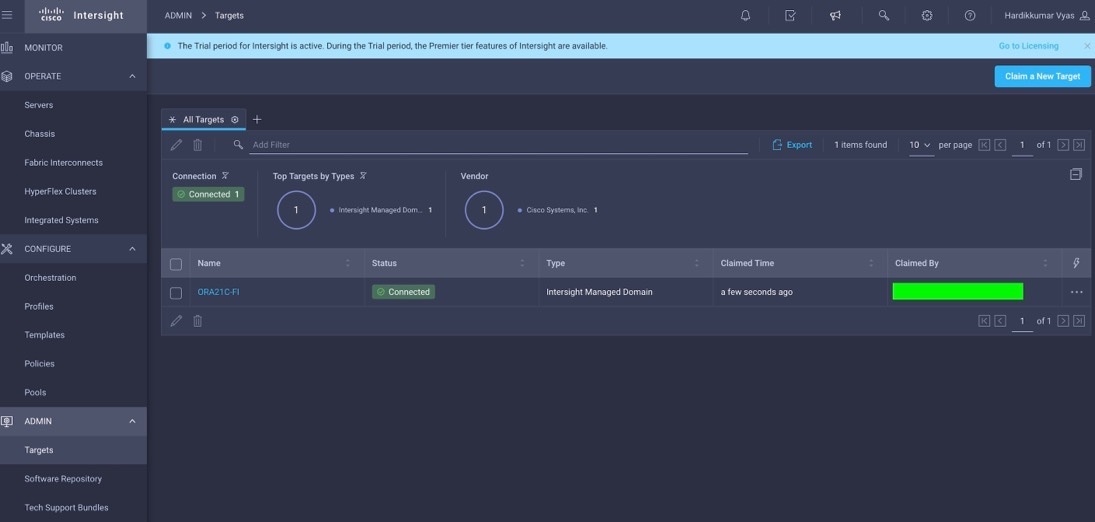Click the ADMIN breadcrumb link

point(178,15)
